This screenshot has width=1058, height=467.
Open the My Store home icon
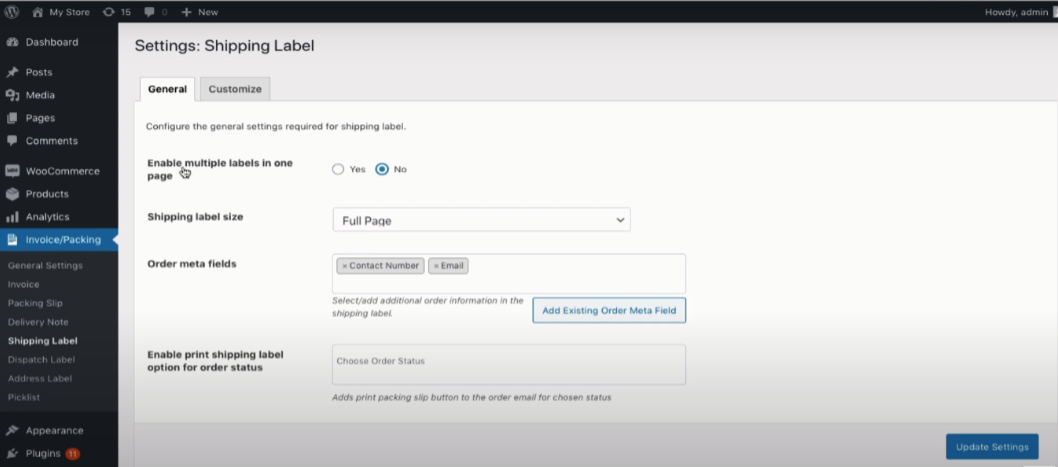pyautogui.click(x=37, y=12)
